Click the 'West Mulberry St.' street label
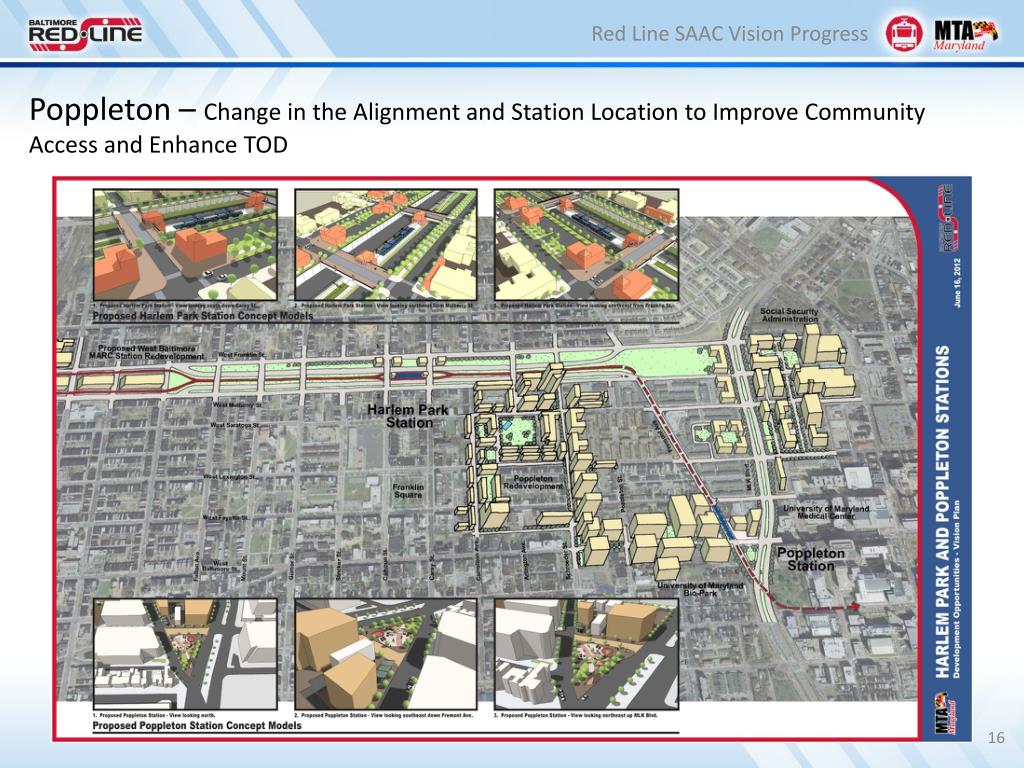This screenshot has height=768, width=1024. [237, 406]
